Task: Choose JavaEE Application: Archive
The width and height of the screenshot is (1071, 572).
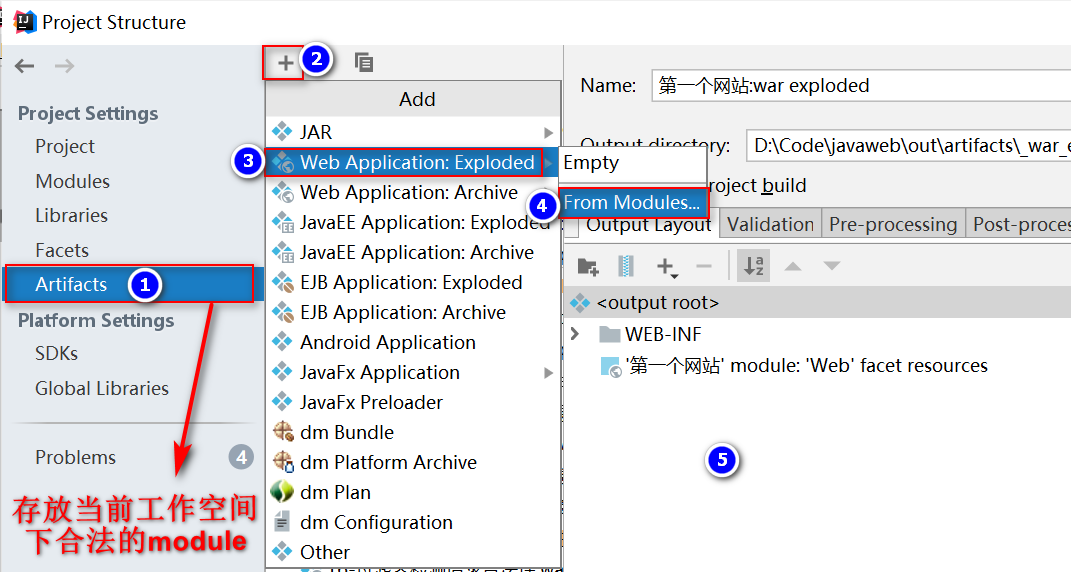Action: point(413,252)
